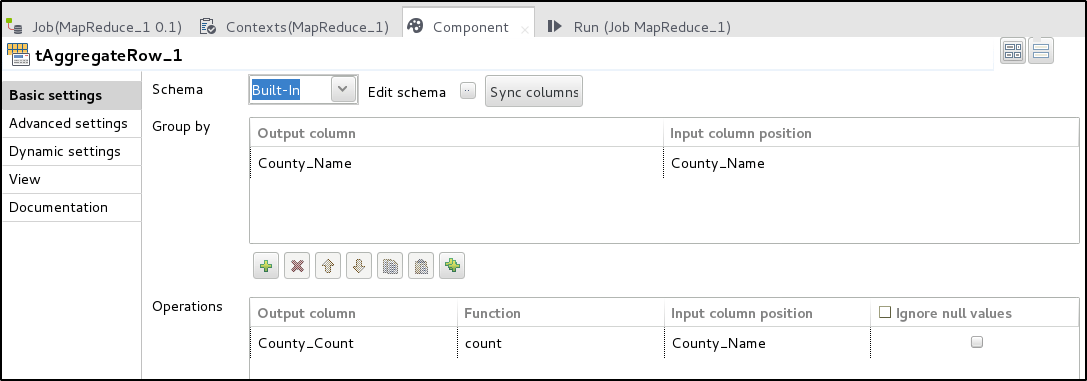Open Basic settings section
This screenshot has height=381, width=1087.
(71, 96)
